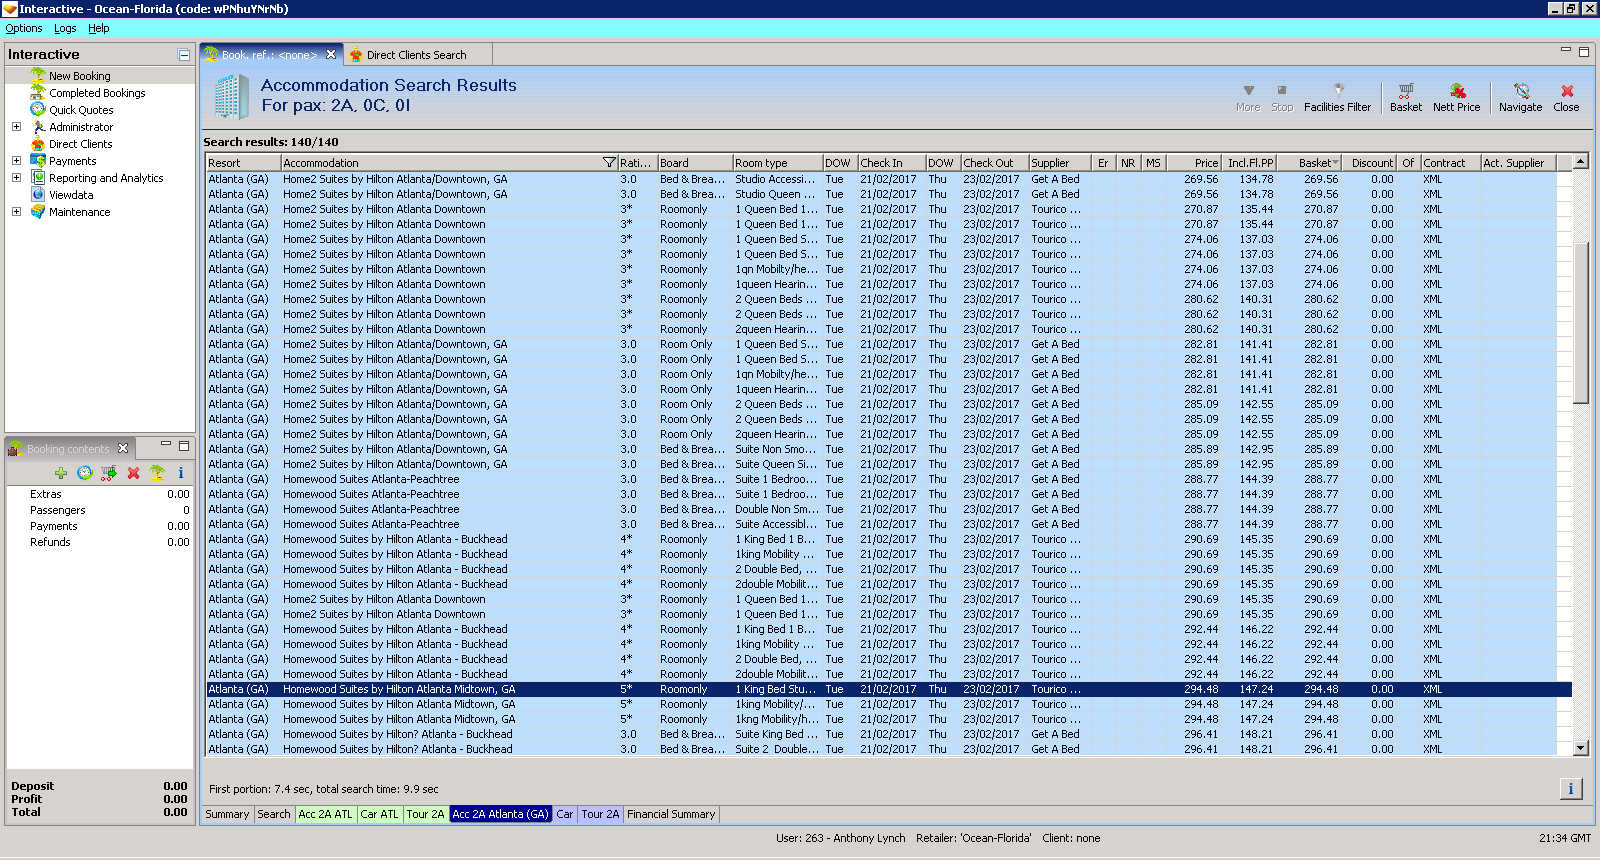Click the clock quick quote icon in Booking contents
The height and width of the screenshot is (860, 1600).
85,473
